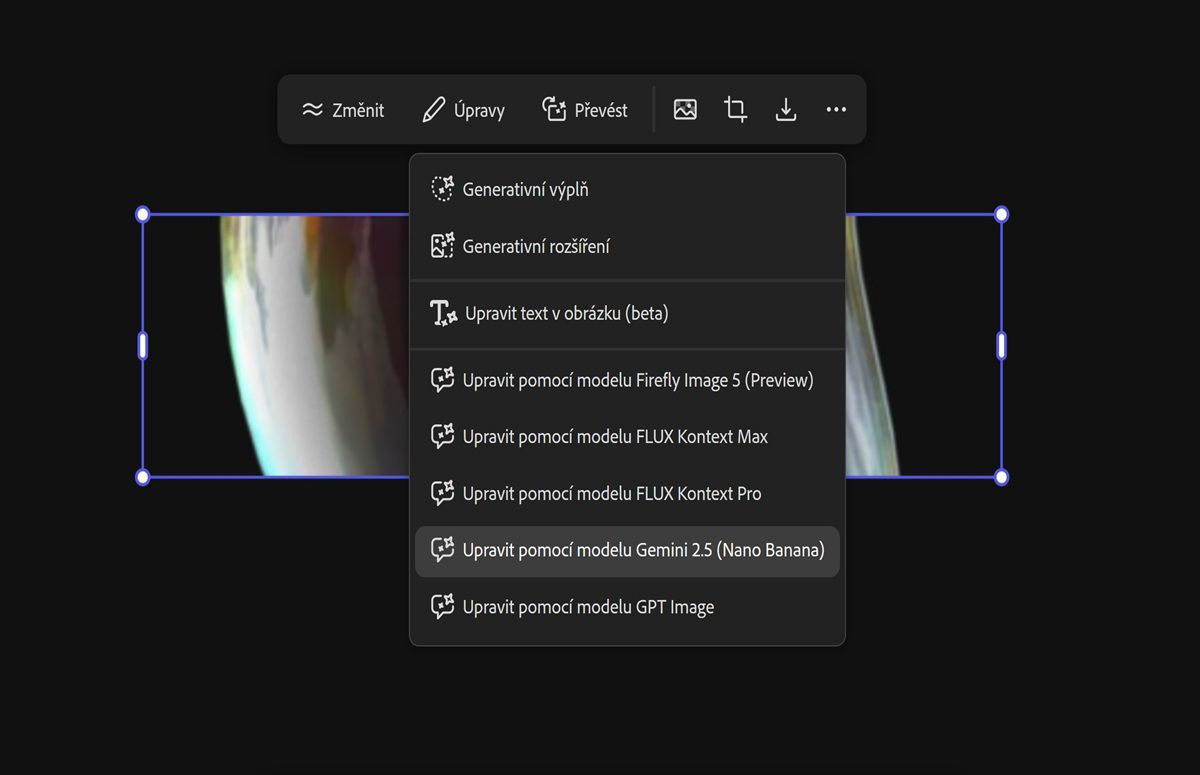This screenshot has width=1200, height=775.
Task: Select the crop tool icon
Action: tap(736, 110)
